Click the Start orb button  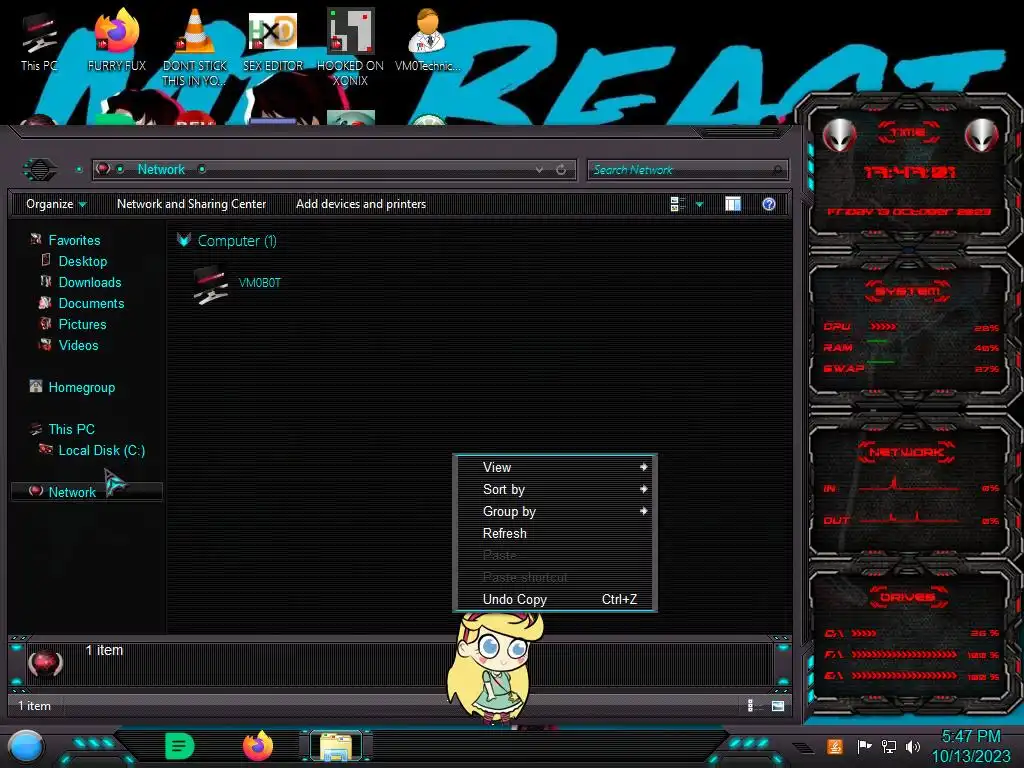(26, 746)
